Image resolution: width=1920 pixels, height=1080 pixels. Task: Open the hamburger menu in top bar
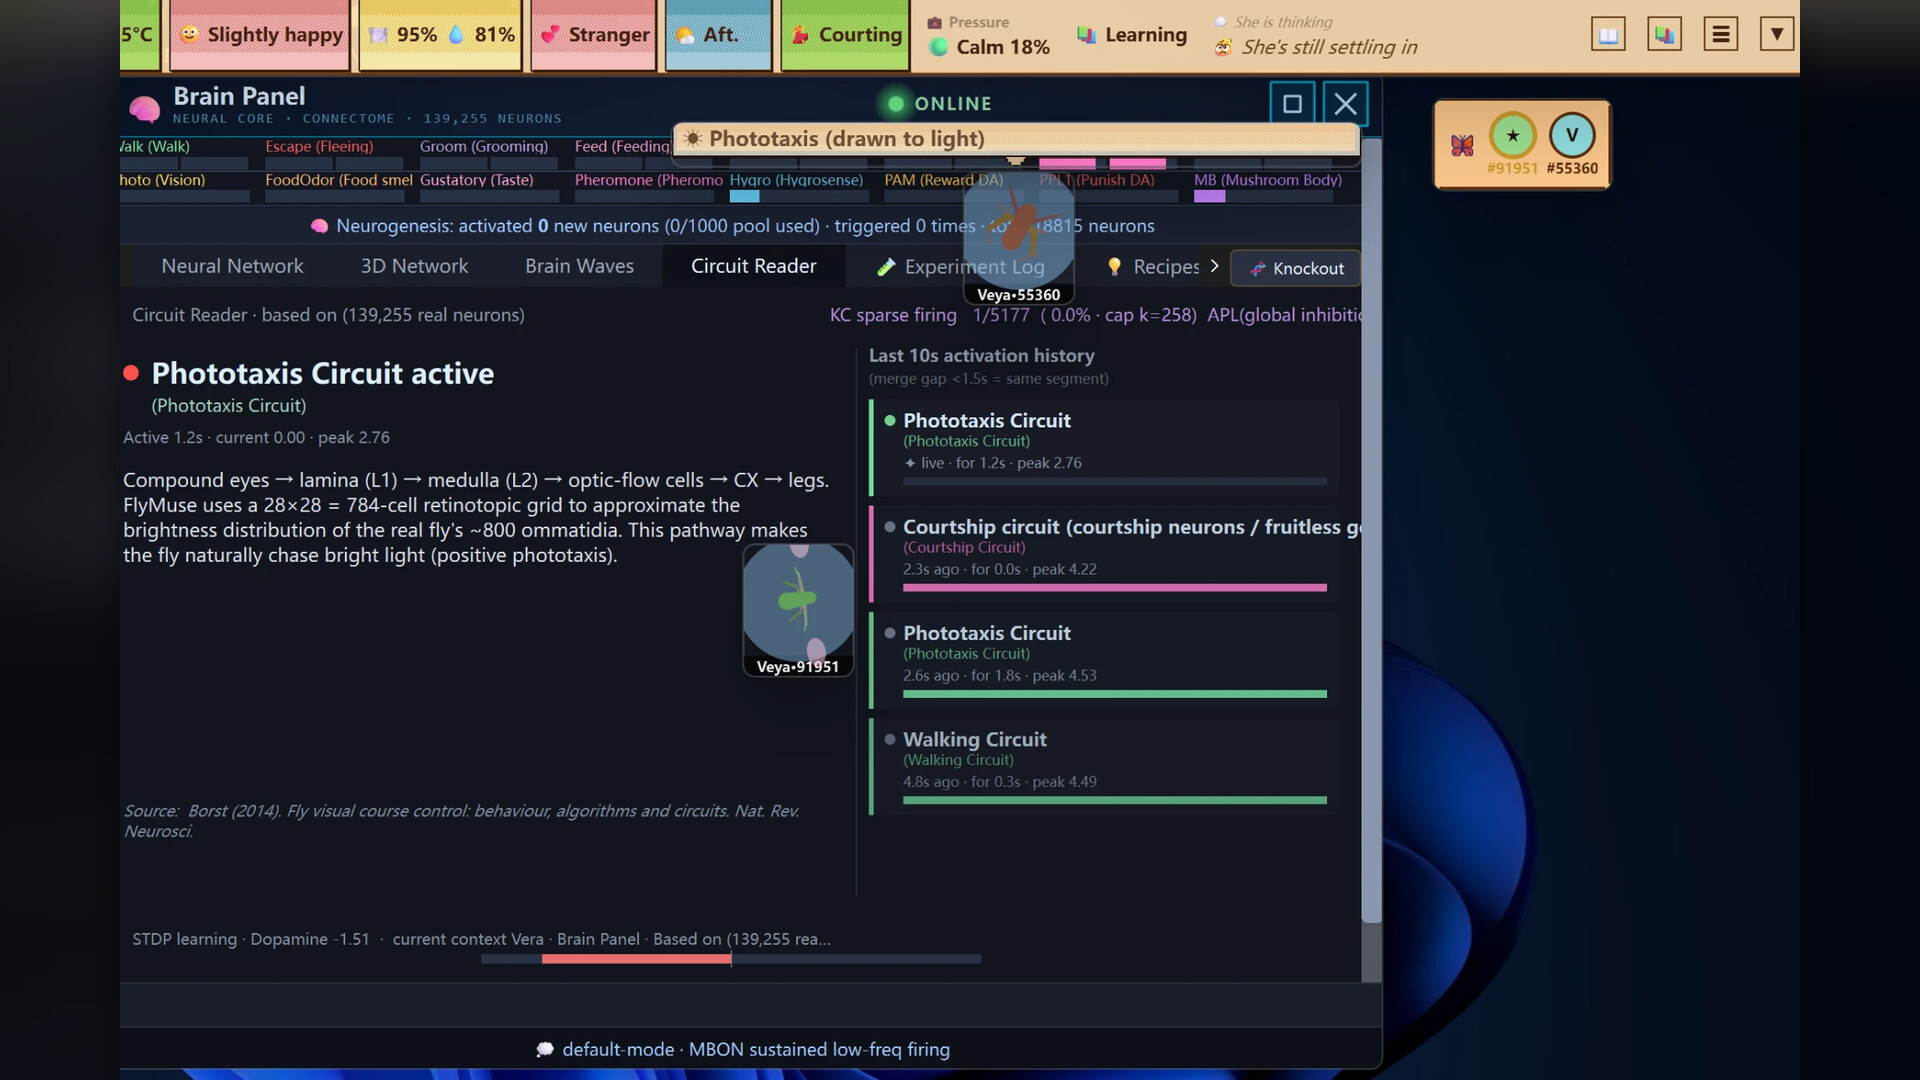1720,35
